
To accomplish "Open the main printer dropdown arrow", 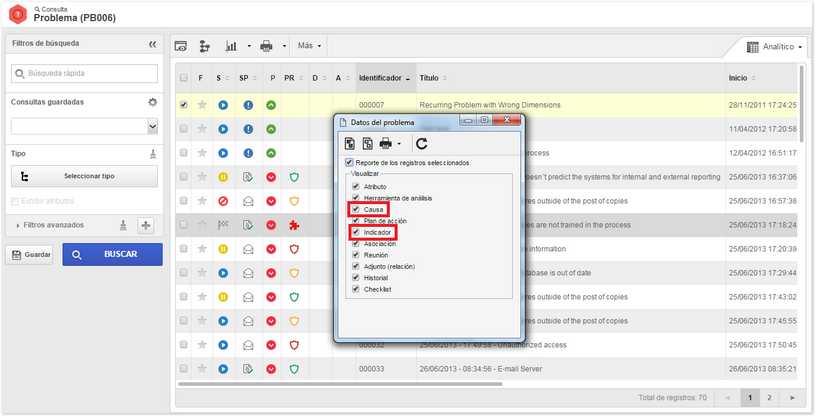I will (284, 46).
